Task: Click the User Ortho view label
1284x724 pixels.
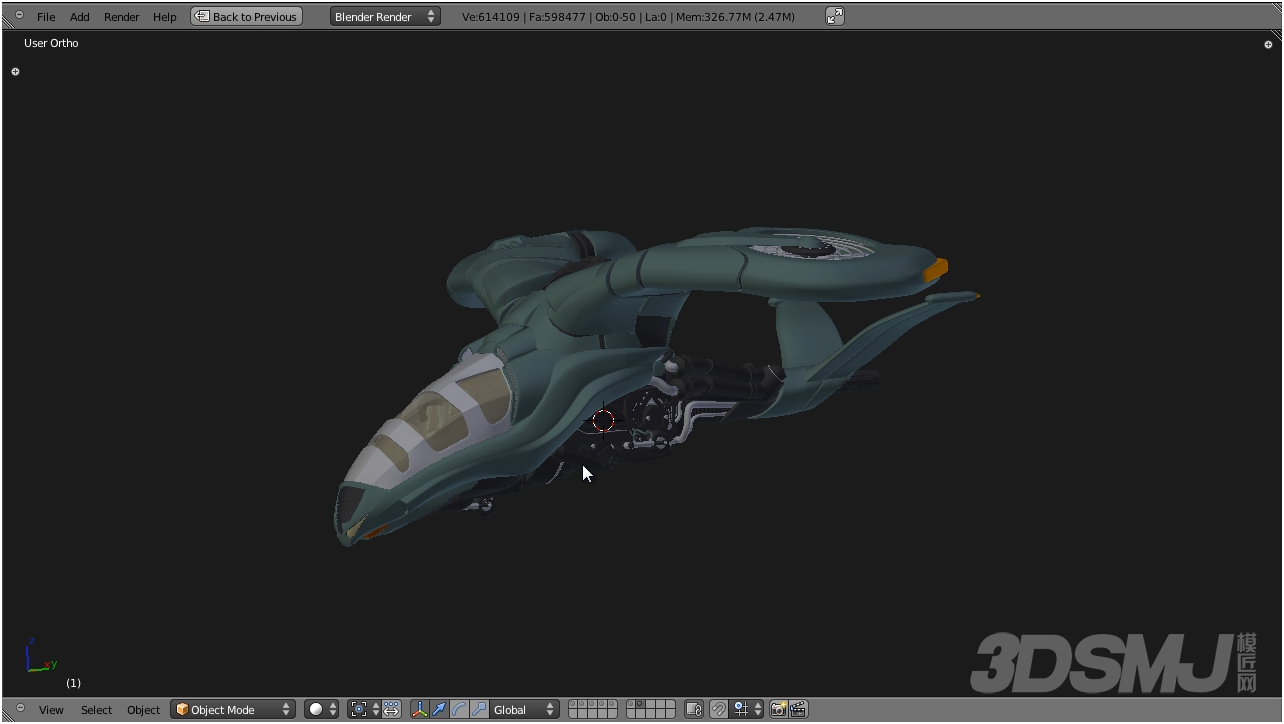Action: click(x=51, y=43)
